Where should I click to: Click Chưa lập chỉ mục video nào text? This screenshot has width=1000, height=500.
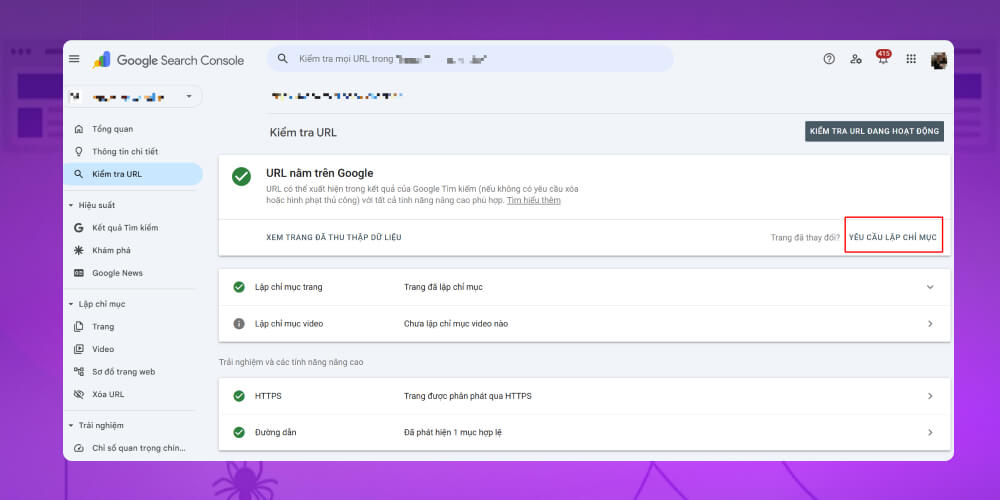click(x=456, y=323)
